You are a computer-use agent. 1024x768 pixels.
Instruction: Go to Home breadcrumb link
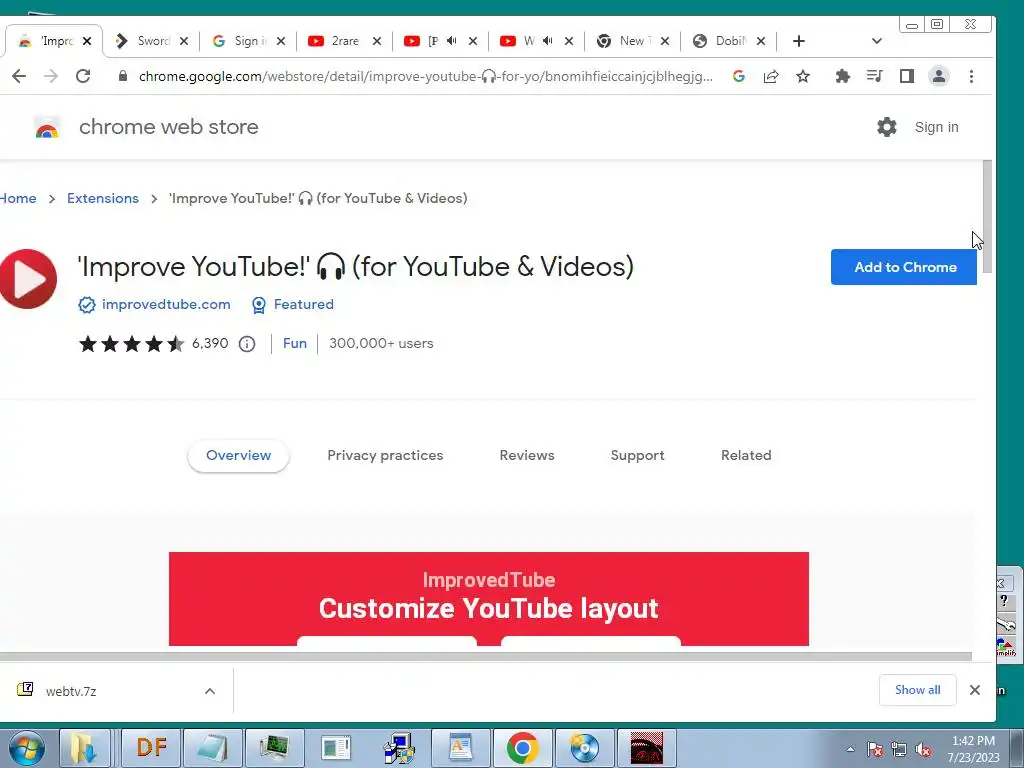pos(18,199)
